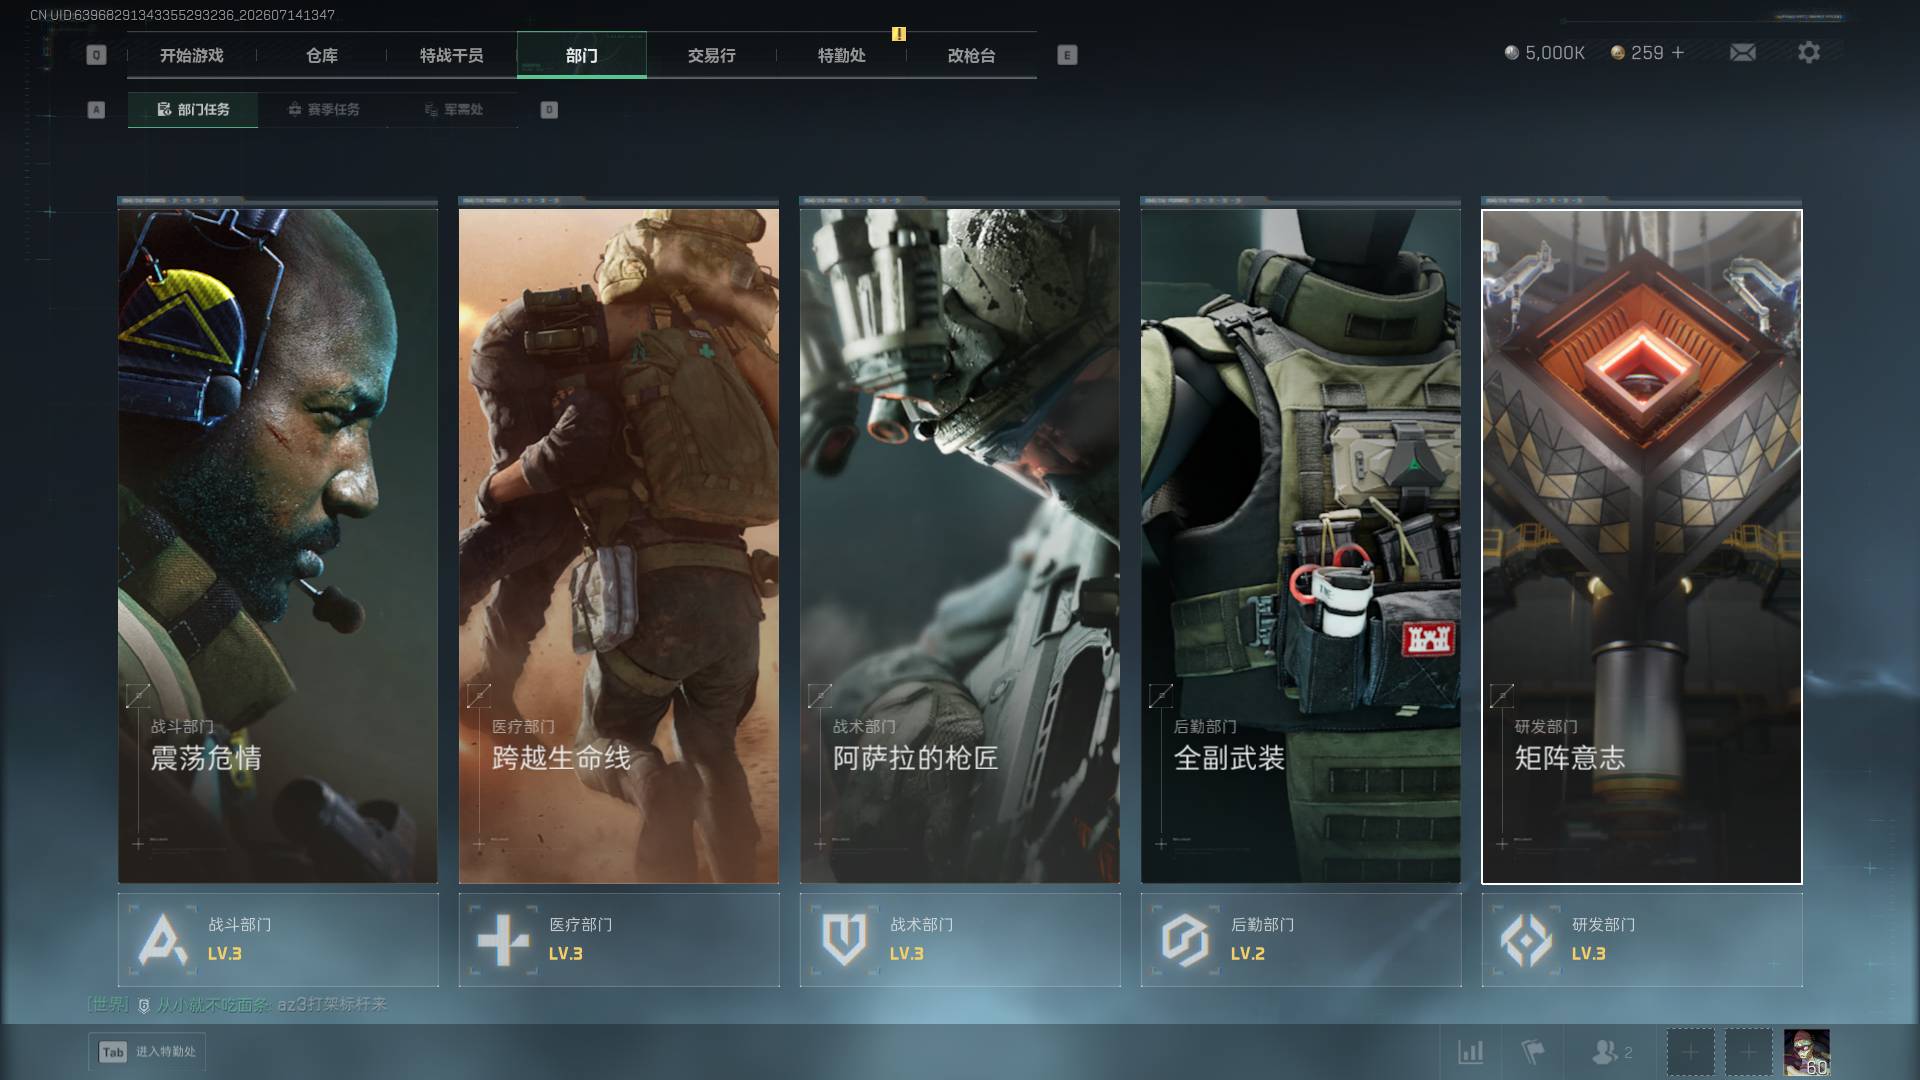The height and width of the screenshot is (1080, 1920).
Task: Click the plus next to 259 currency
Action: click(x=1678, y=52)
